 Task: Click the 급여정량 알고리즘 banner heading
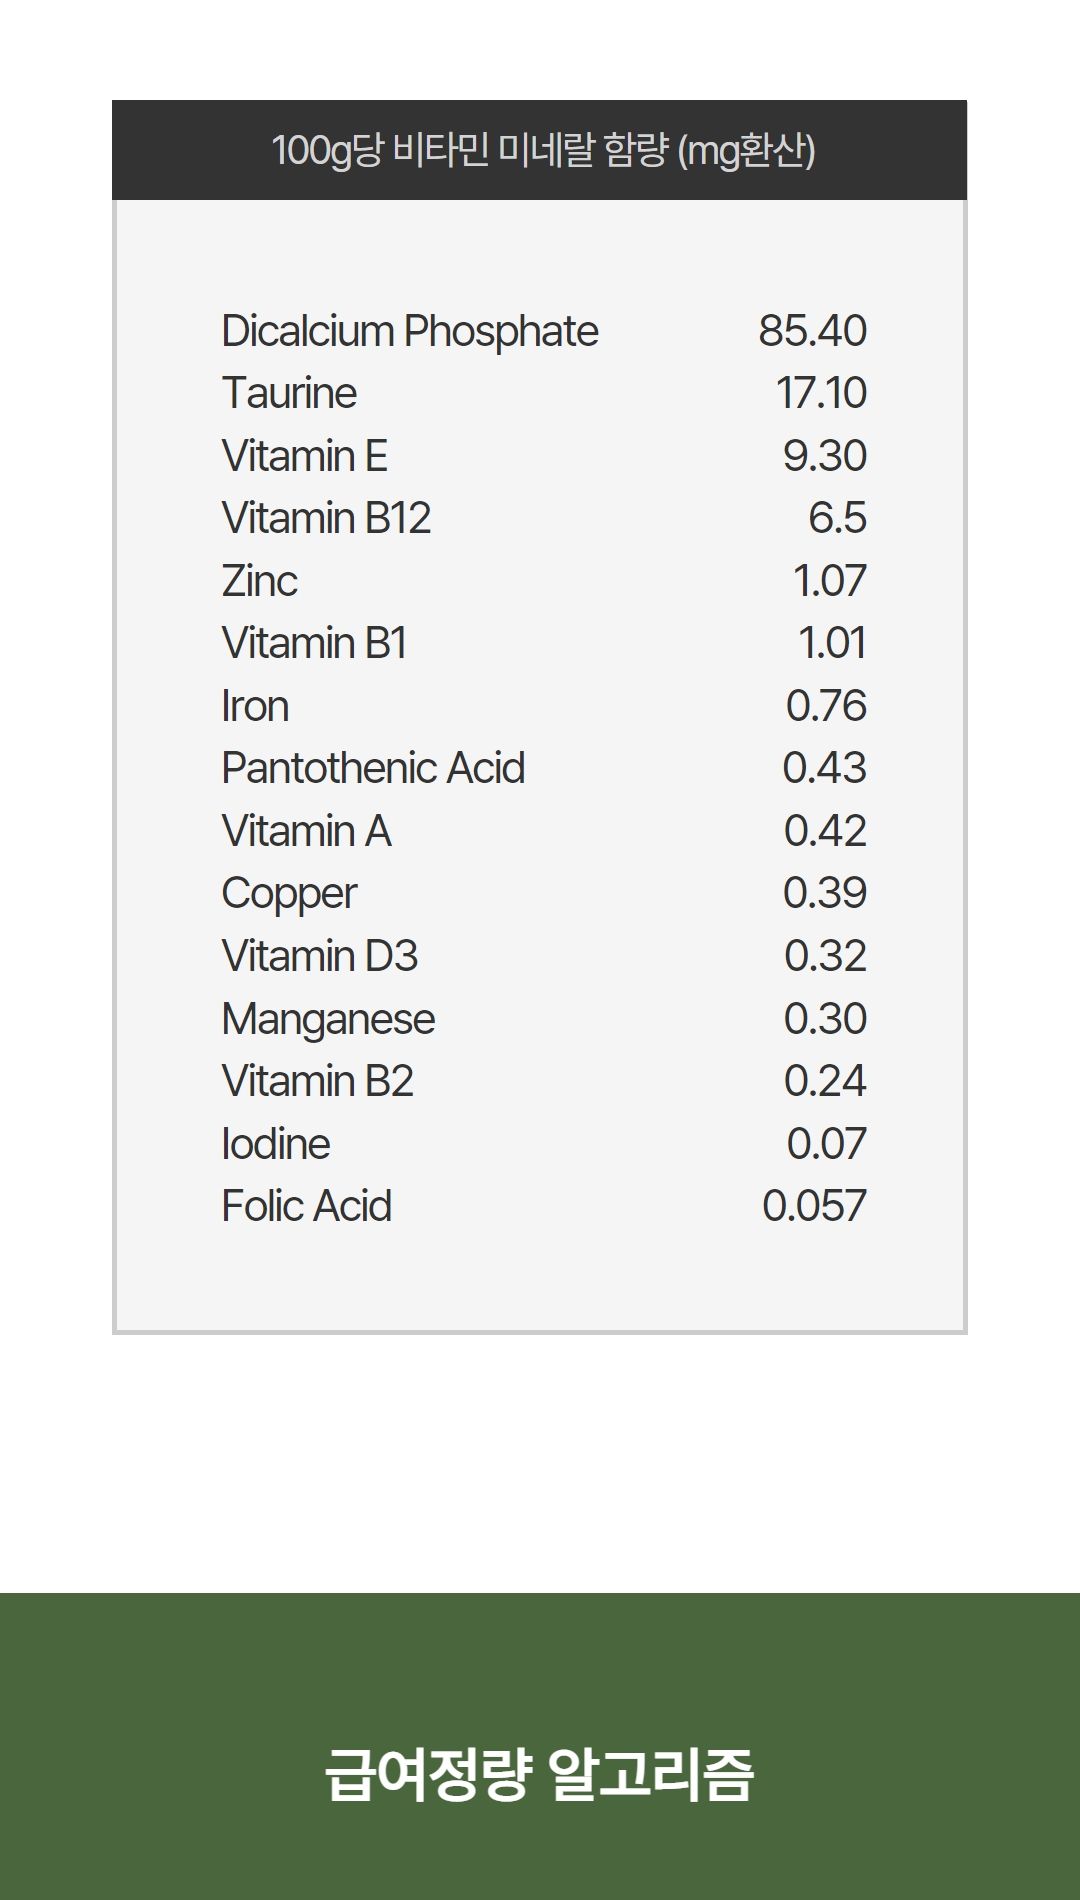[x=539, y=1775]
